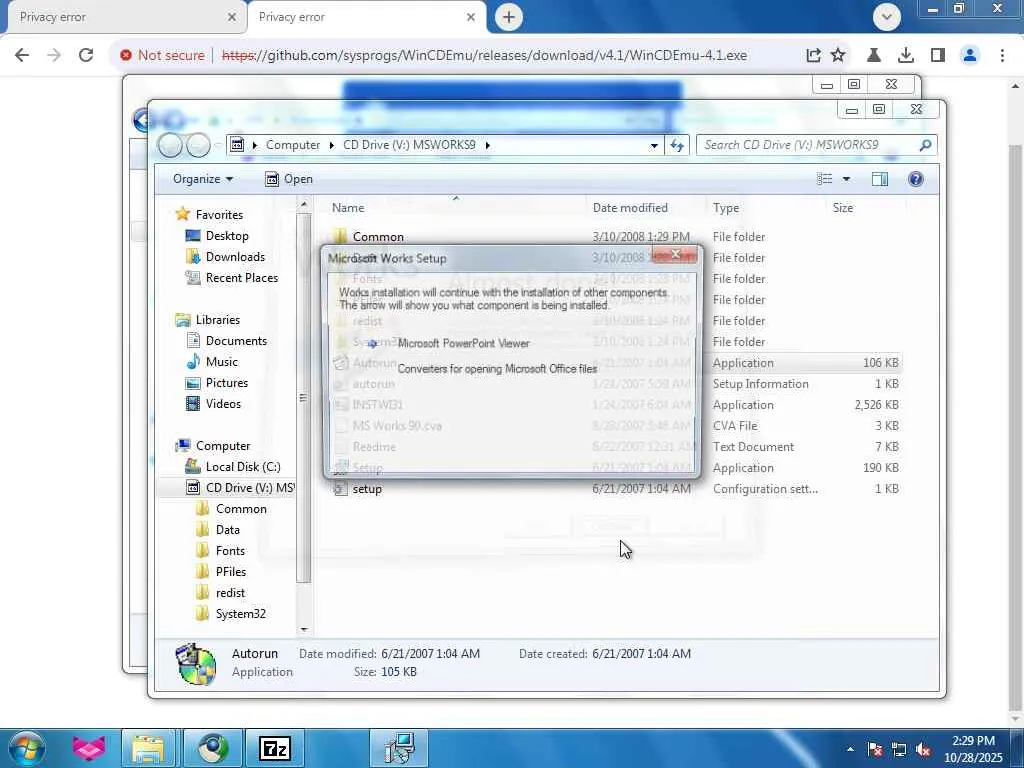Open Chrome Labs flask icon

pyautogui.click(x=874, y=56)
